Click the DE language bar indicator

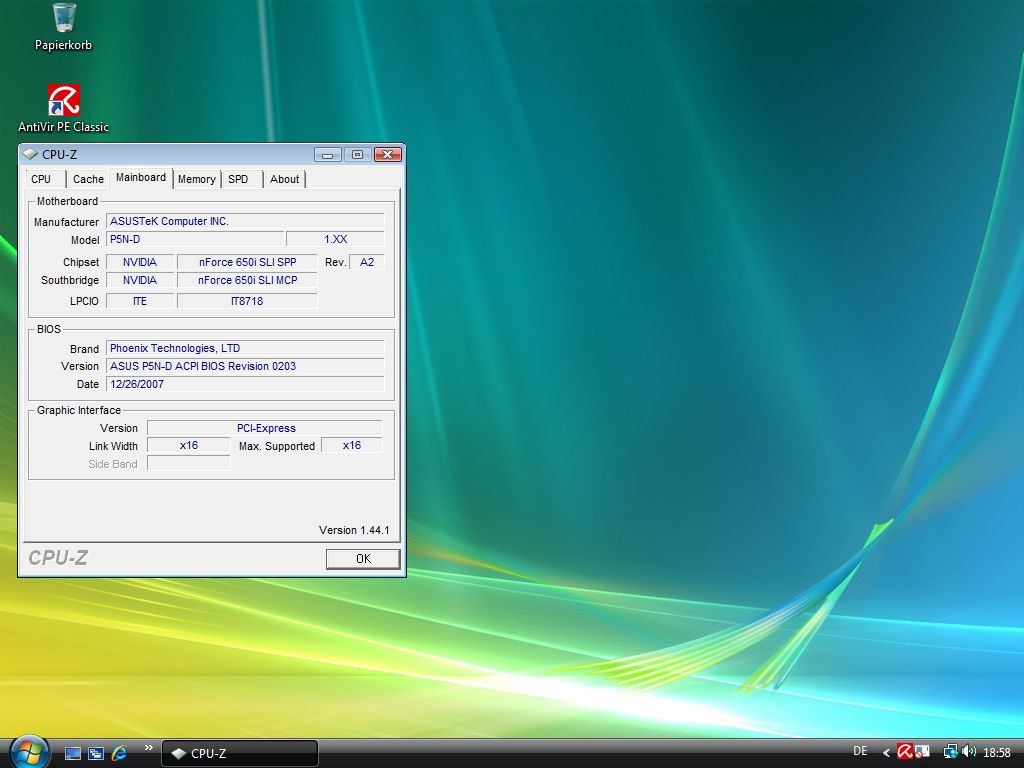[860, 752]
